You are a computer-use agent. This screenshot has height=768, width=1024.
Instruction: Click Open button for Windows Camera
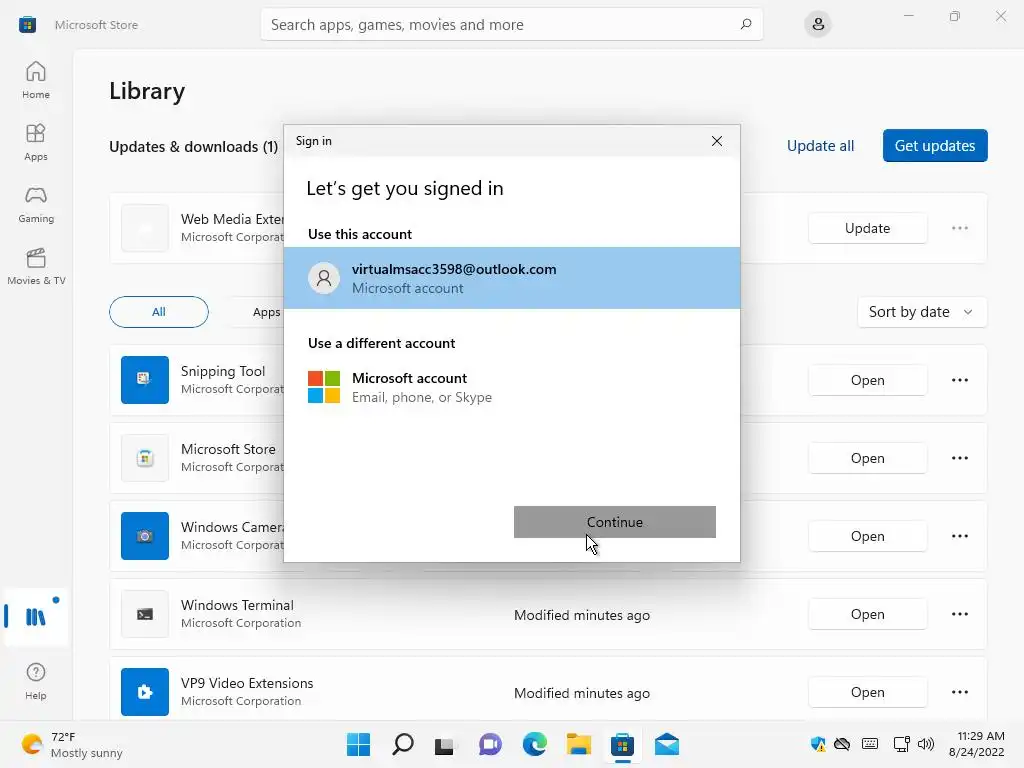click(x=867, y=536)
